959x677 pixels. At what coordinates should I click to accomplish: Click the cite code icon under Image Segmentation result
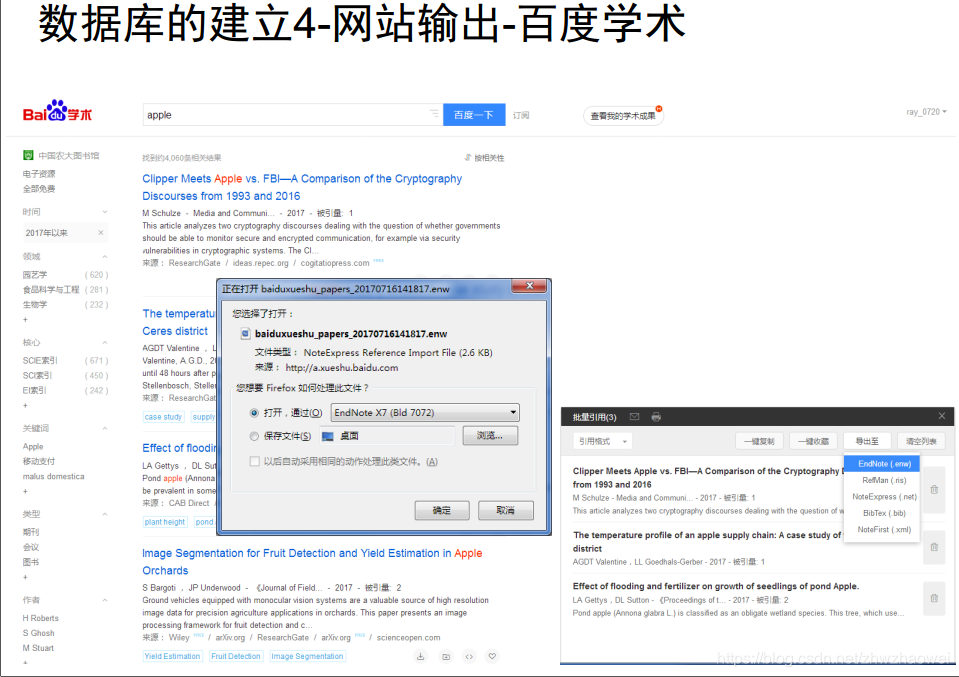point(469,657)
